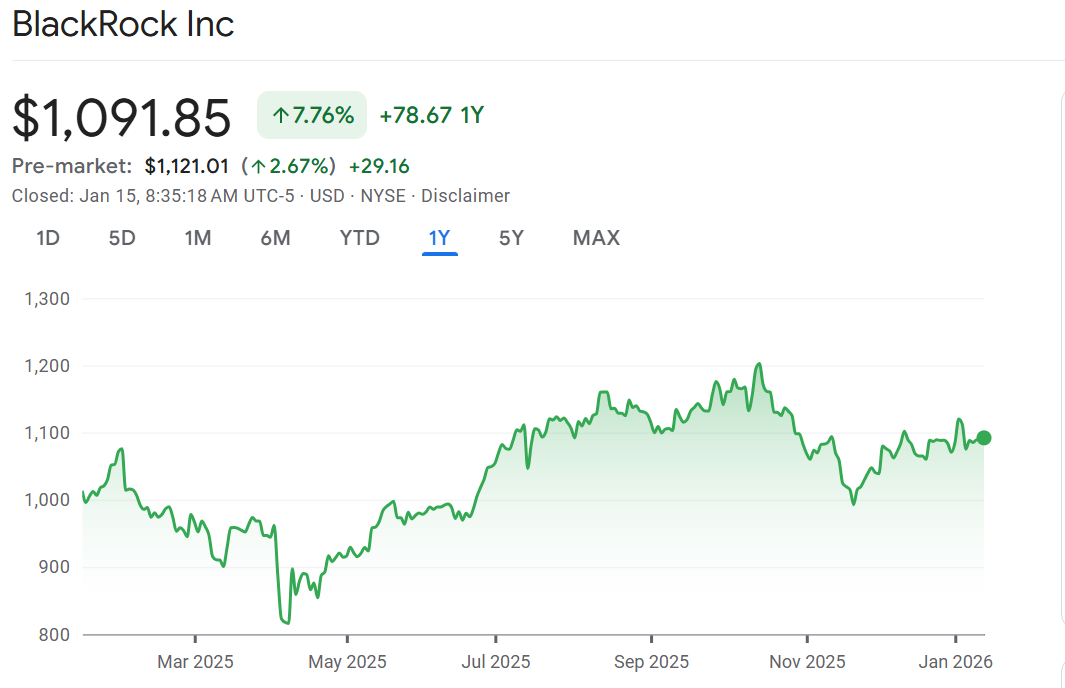Click the green endpoint dot on the chart

coord(984,437)
